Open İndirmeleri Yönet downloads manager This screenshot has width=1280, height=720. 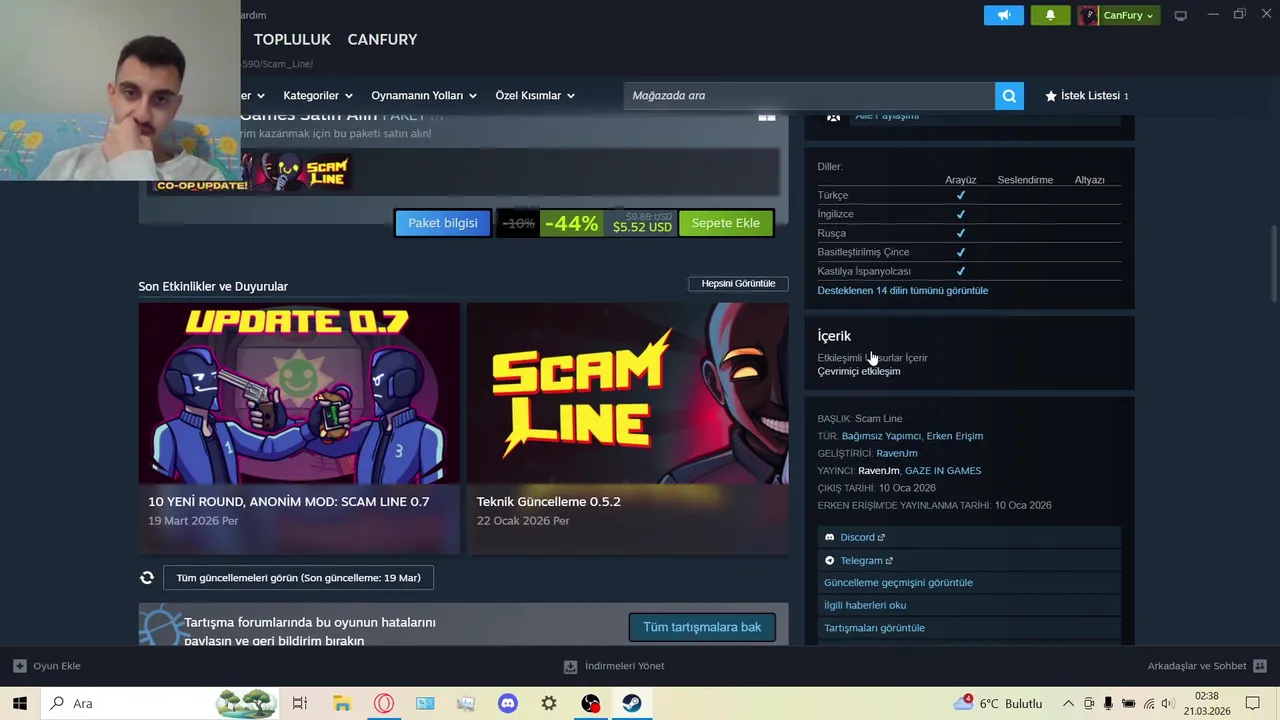(x=614, y=666)
